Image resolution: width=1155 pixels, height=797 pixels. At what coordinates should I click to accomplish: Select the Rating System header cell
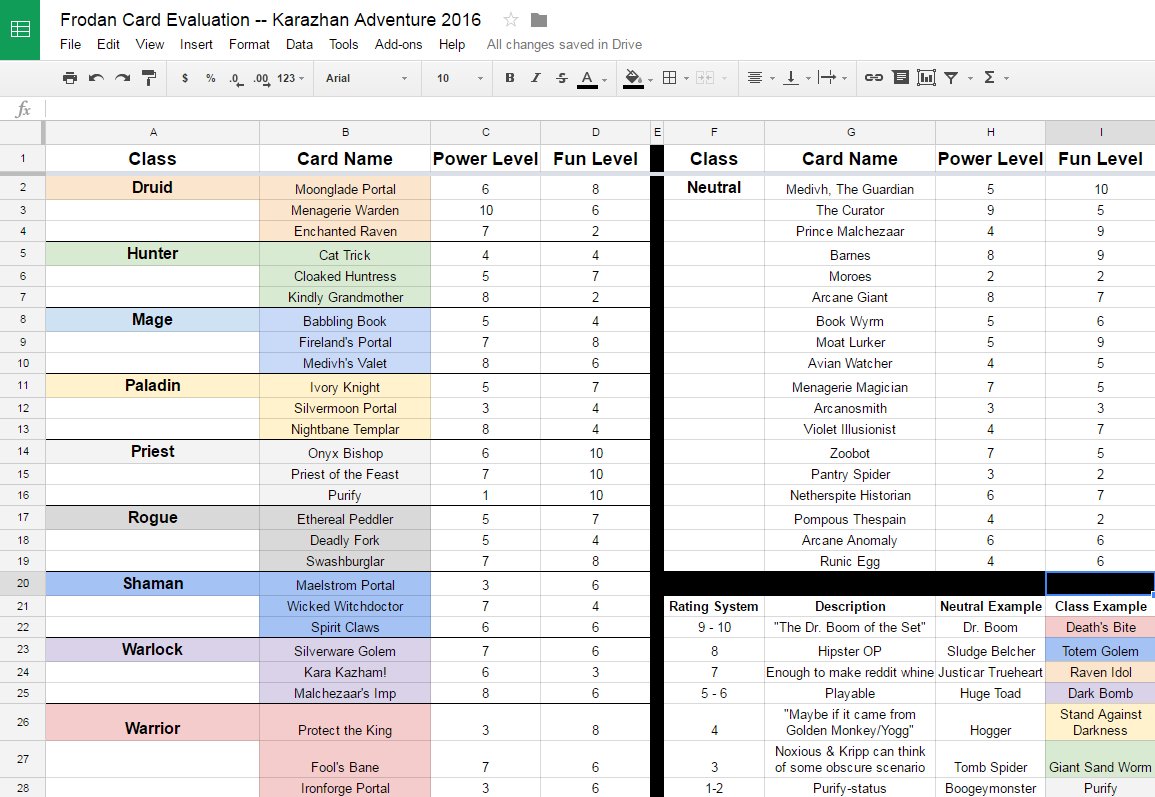pyautogui.click(x=714, y=606)
